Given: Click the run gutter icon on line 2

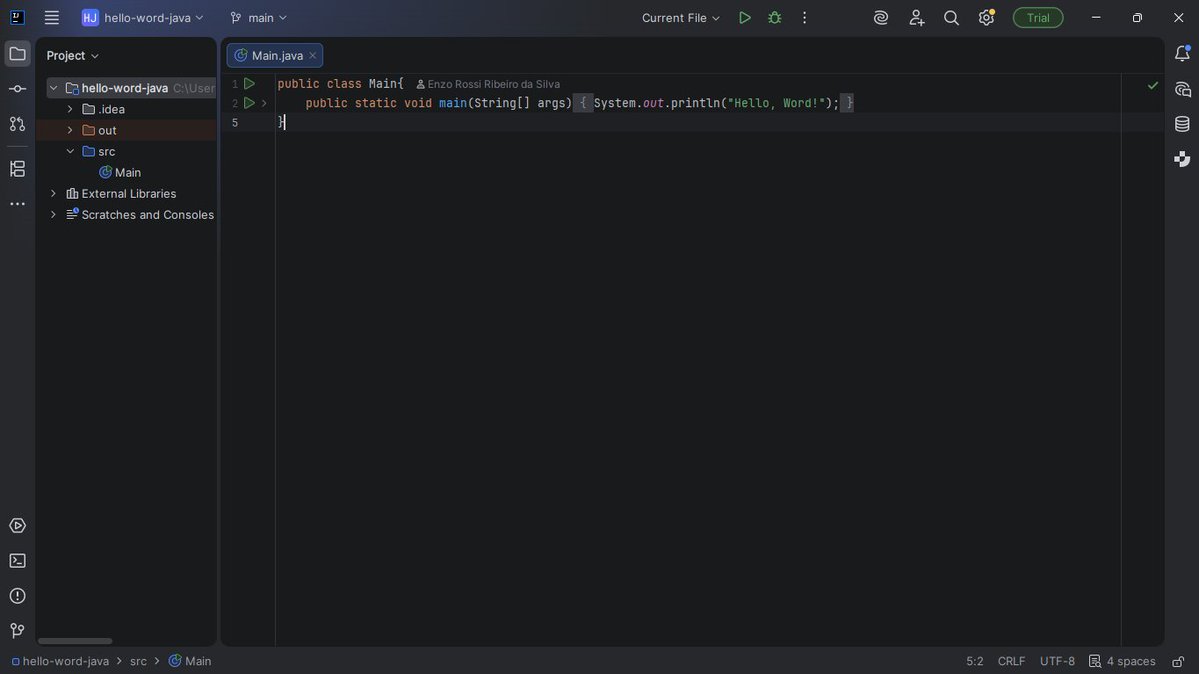Looking at the screenshot, I should coord(249,103).
